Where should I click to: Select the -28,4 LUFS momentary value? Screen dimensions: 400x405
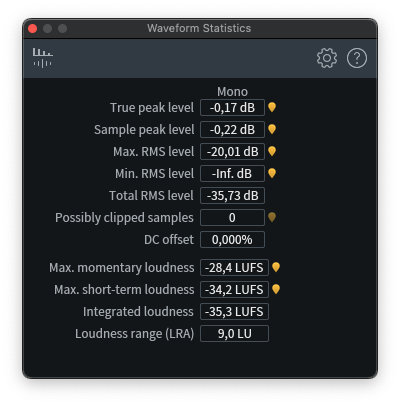coord(234,267)
